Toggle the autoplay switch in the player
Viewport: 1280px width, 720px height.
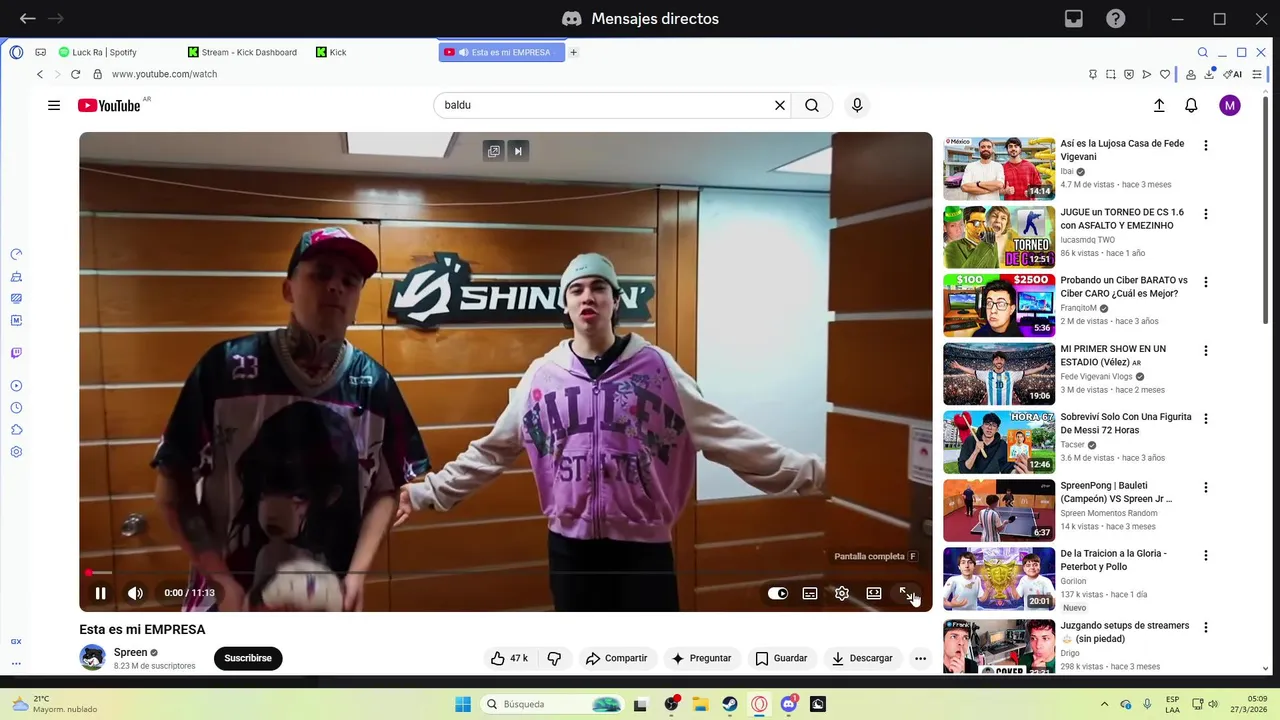coord(778,593)
